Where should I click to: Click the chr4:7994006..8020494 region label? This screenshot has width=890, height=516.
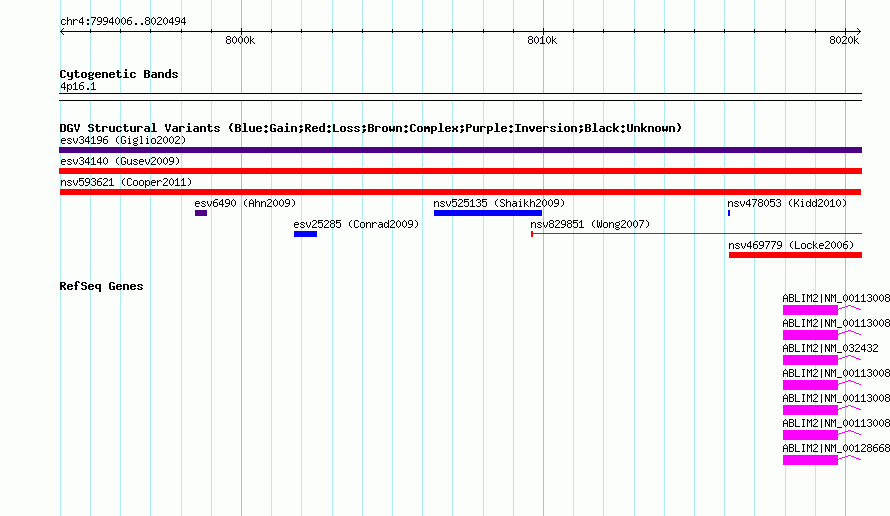click(x=123, y=21)
